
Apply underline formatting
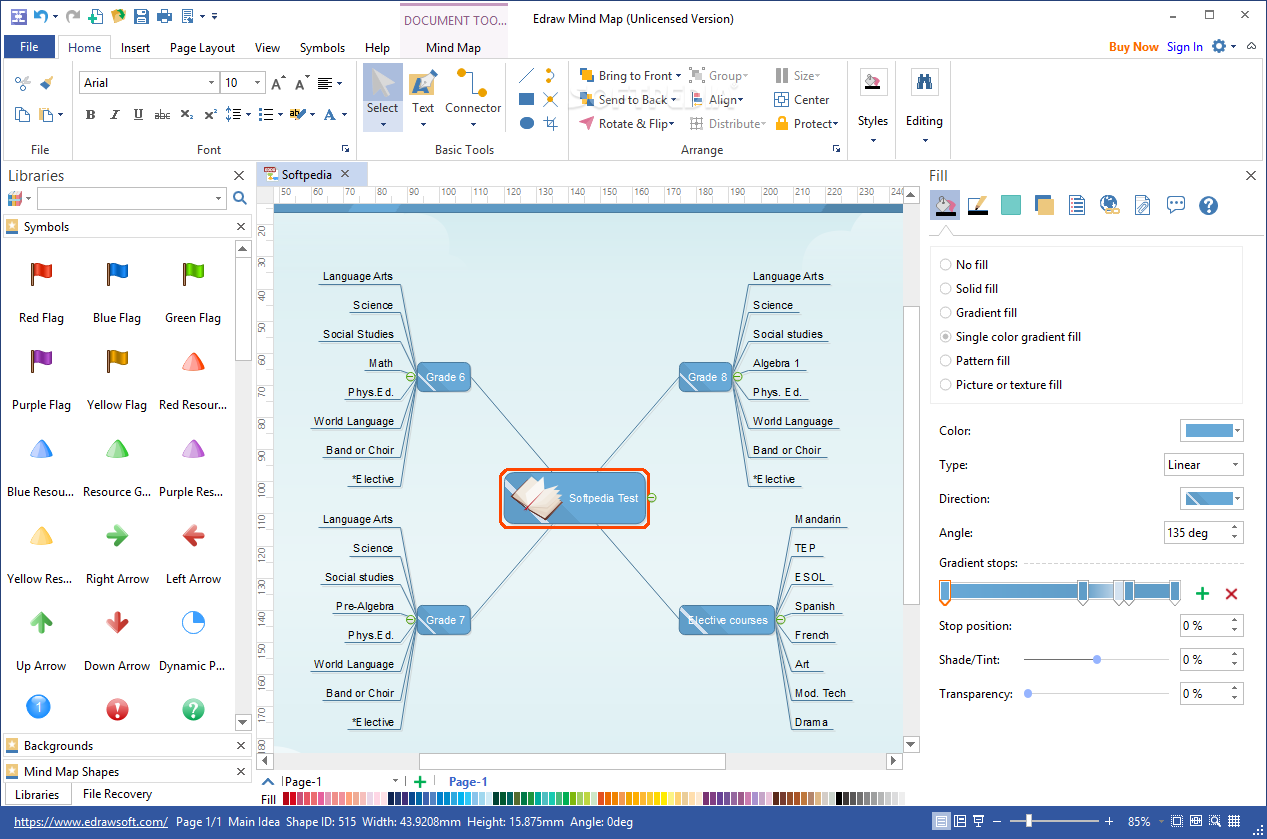[x=138, y=115]
